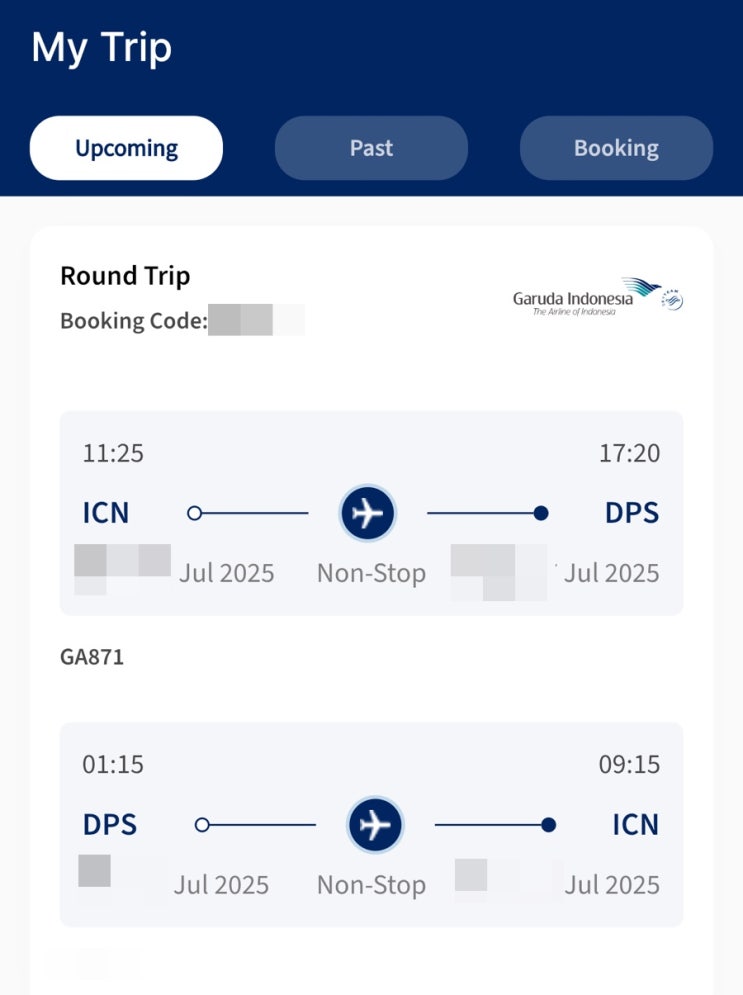Viewport: 743px width, 995px height.
Task: Open the GA871 flight number label
Action: click(x=92, y=657)
